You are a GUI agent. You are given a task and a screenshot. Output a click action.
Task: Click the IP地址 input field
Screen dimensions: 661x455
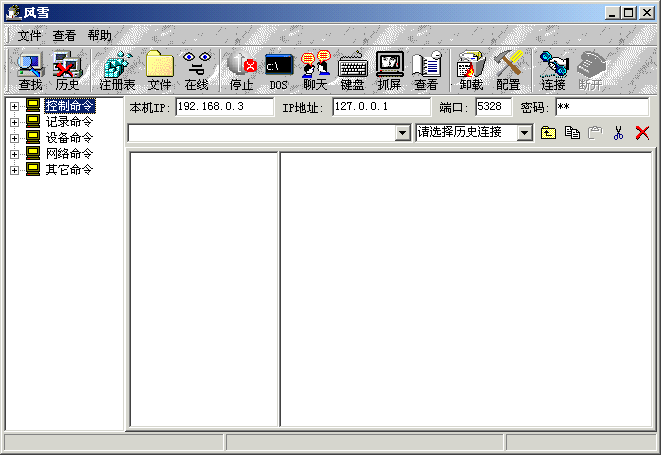click(381, 106)
